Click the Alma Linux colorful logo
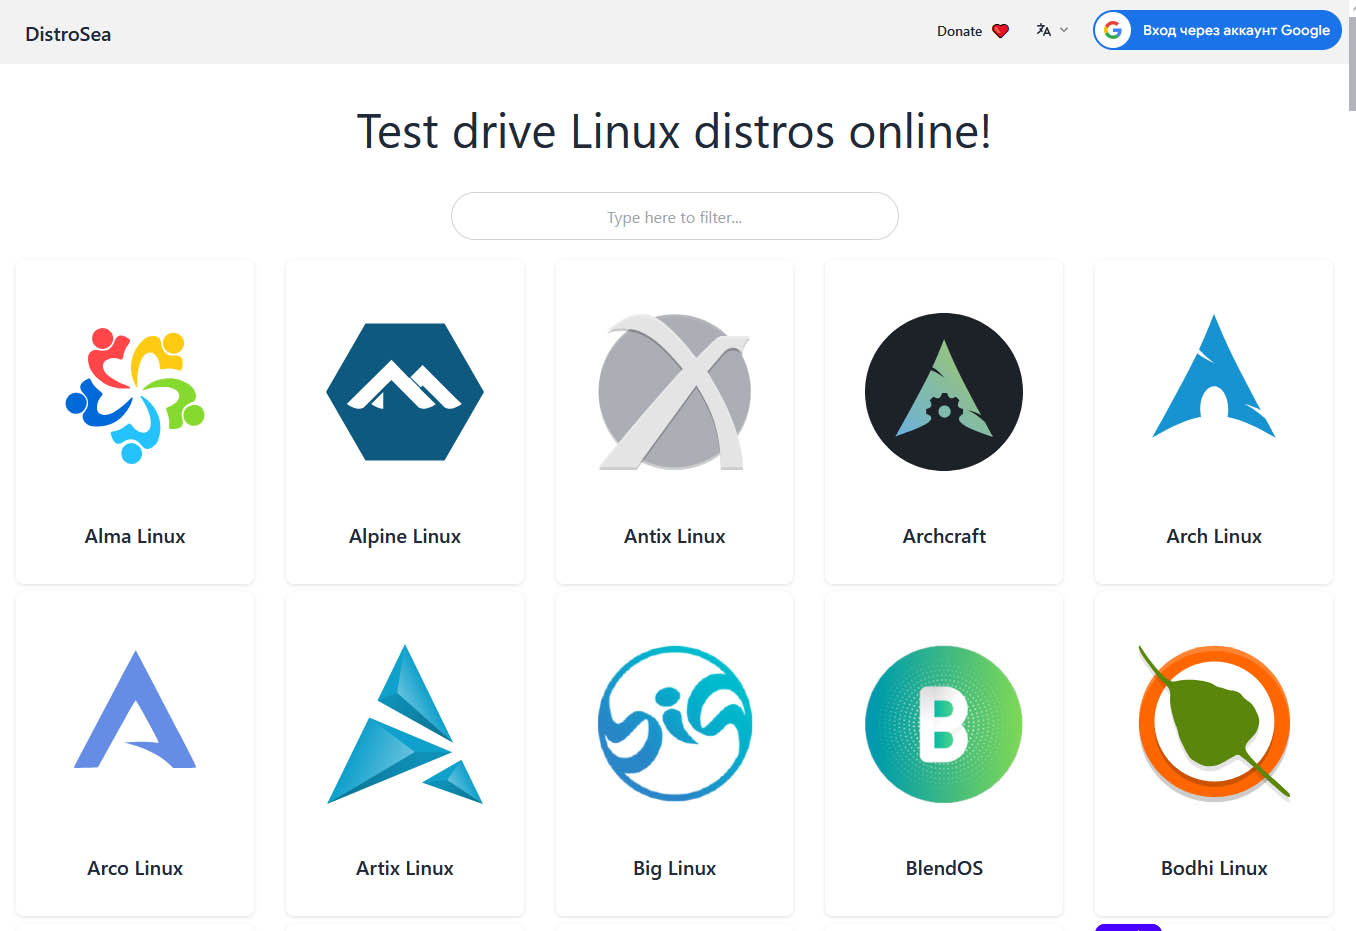The width and height of the screenshot is (1356, 931). 135,394
